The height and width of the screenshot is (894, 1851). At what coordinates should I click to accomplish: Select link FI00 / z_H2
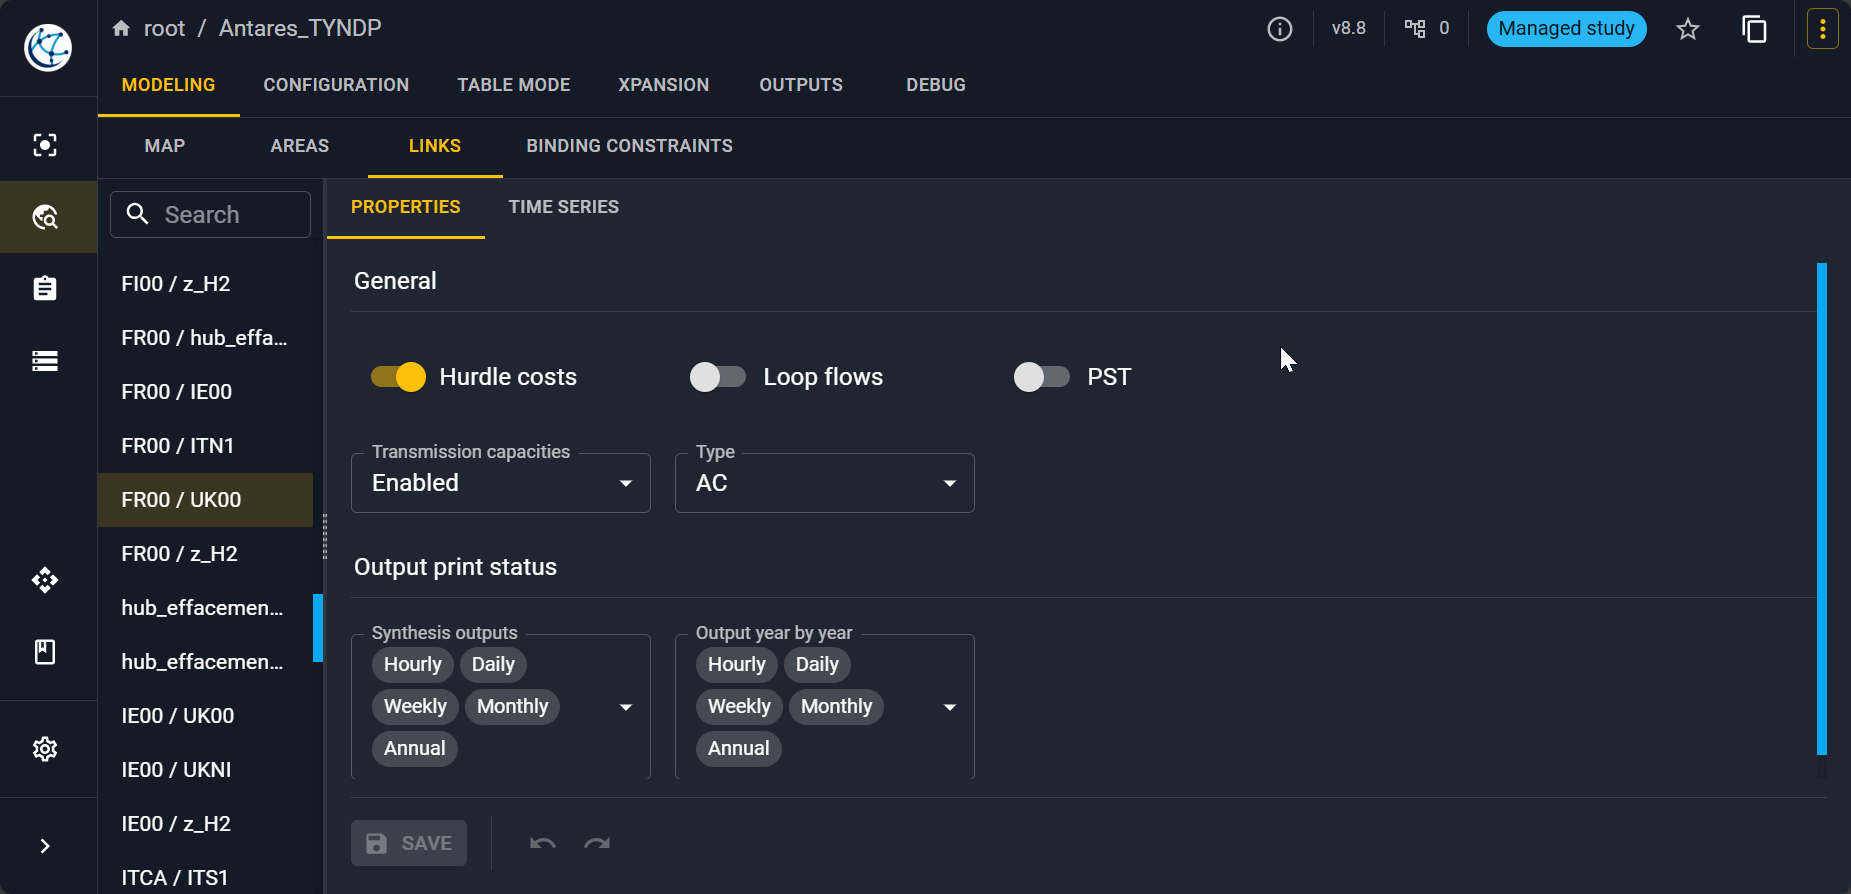(x=206, y=284)
